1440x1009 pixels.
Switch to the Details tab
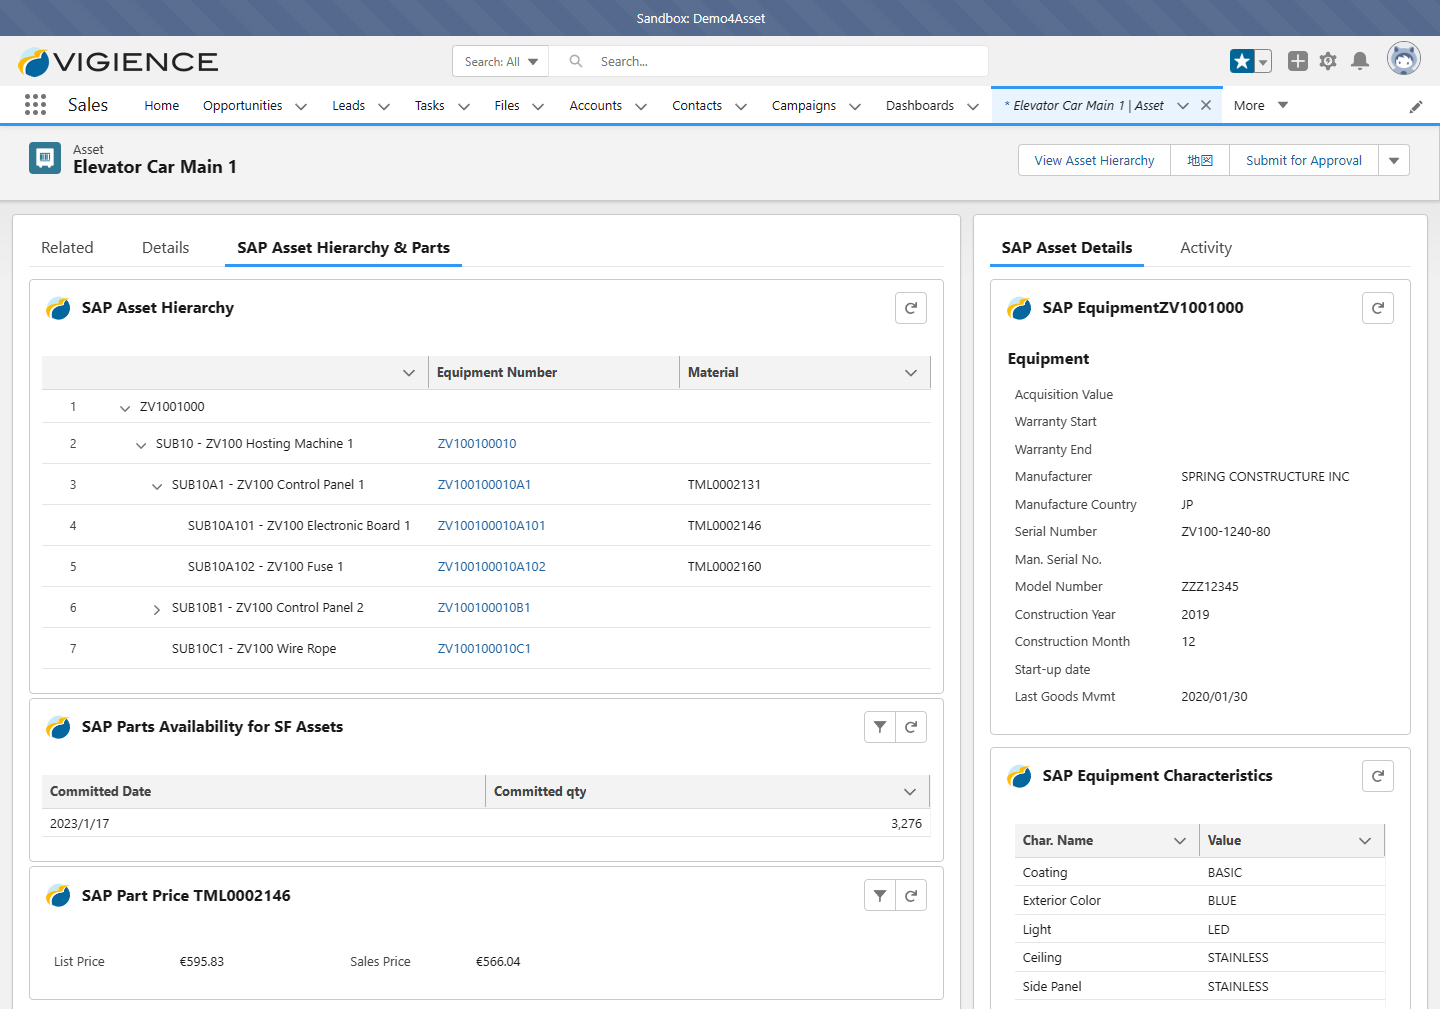tap(165, 248)
